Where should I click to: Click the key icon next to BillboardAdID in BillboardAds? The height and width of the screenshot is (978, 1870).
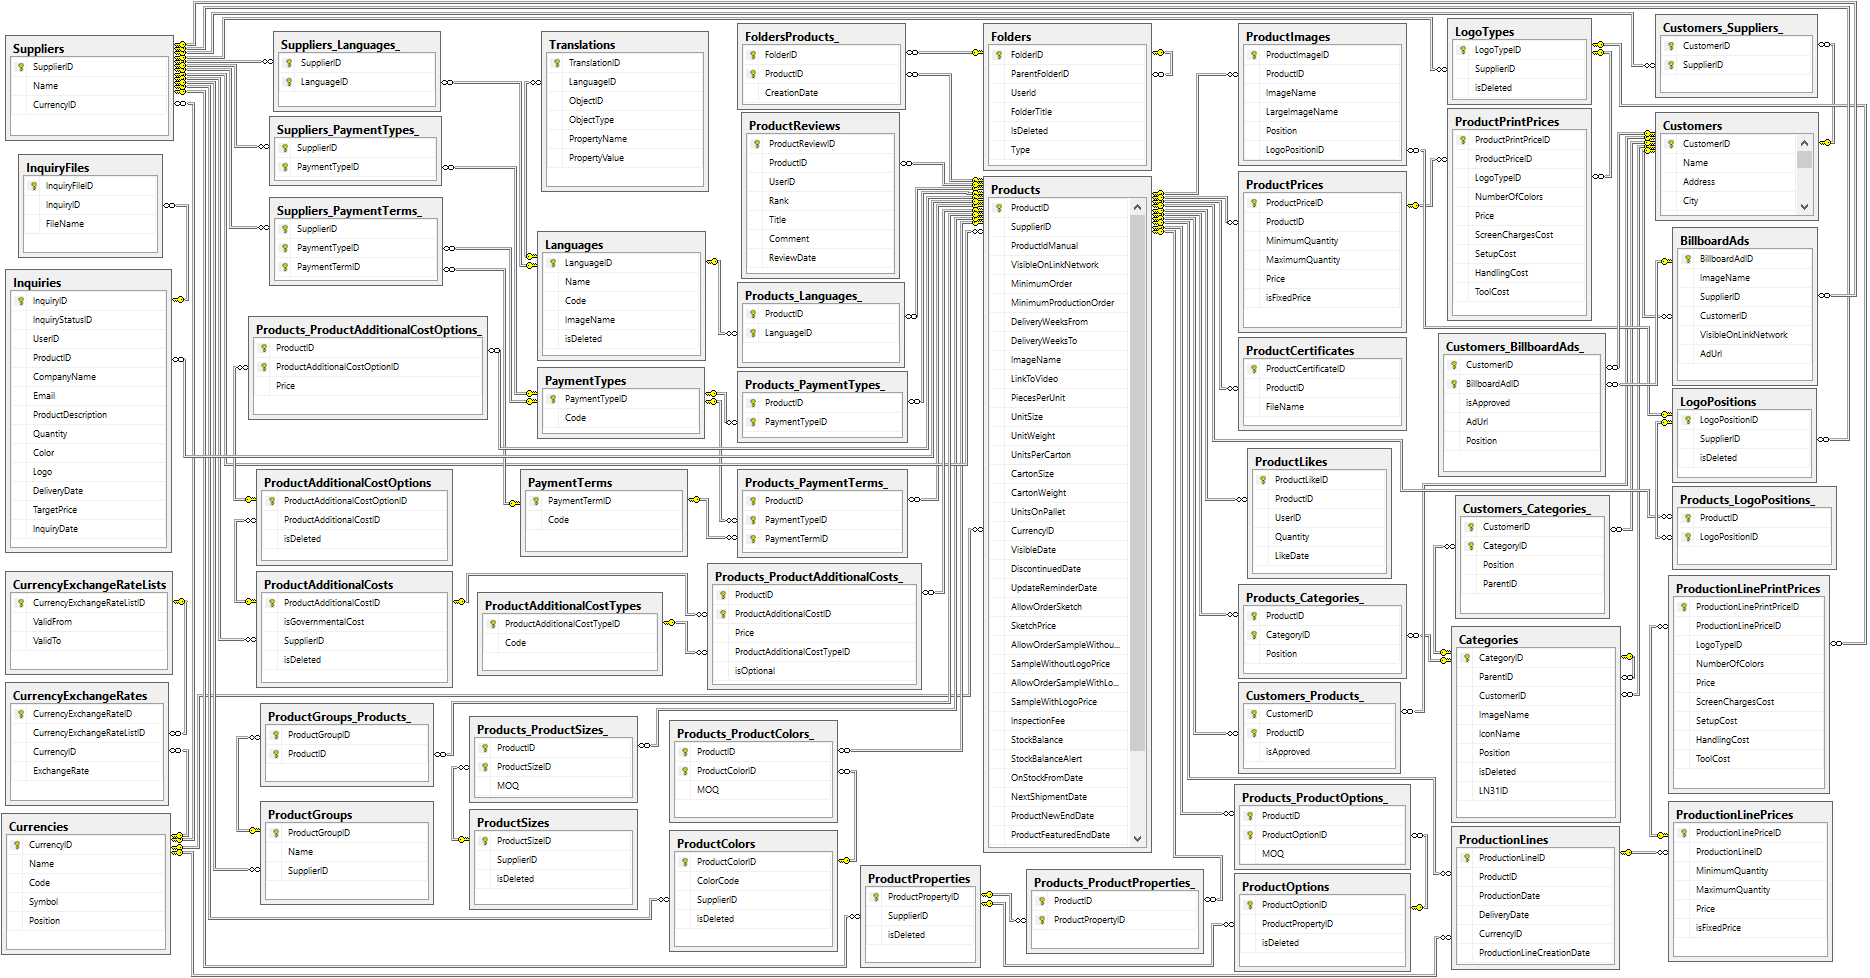coord(1688,259)
